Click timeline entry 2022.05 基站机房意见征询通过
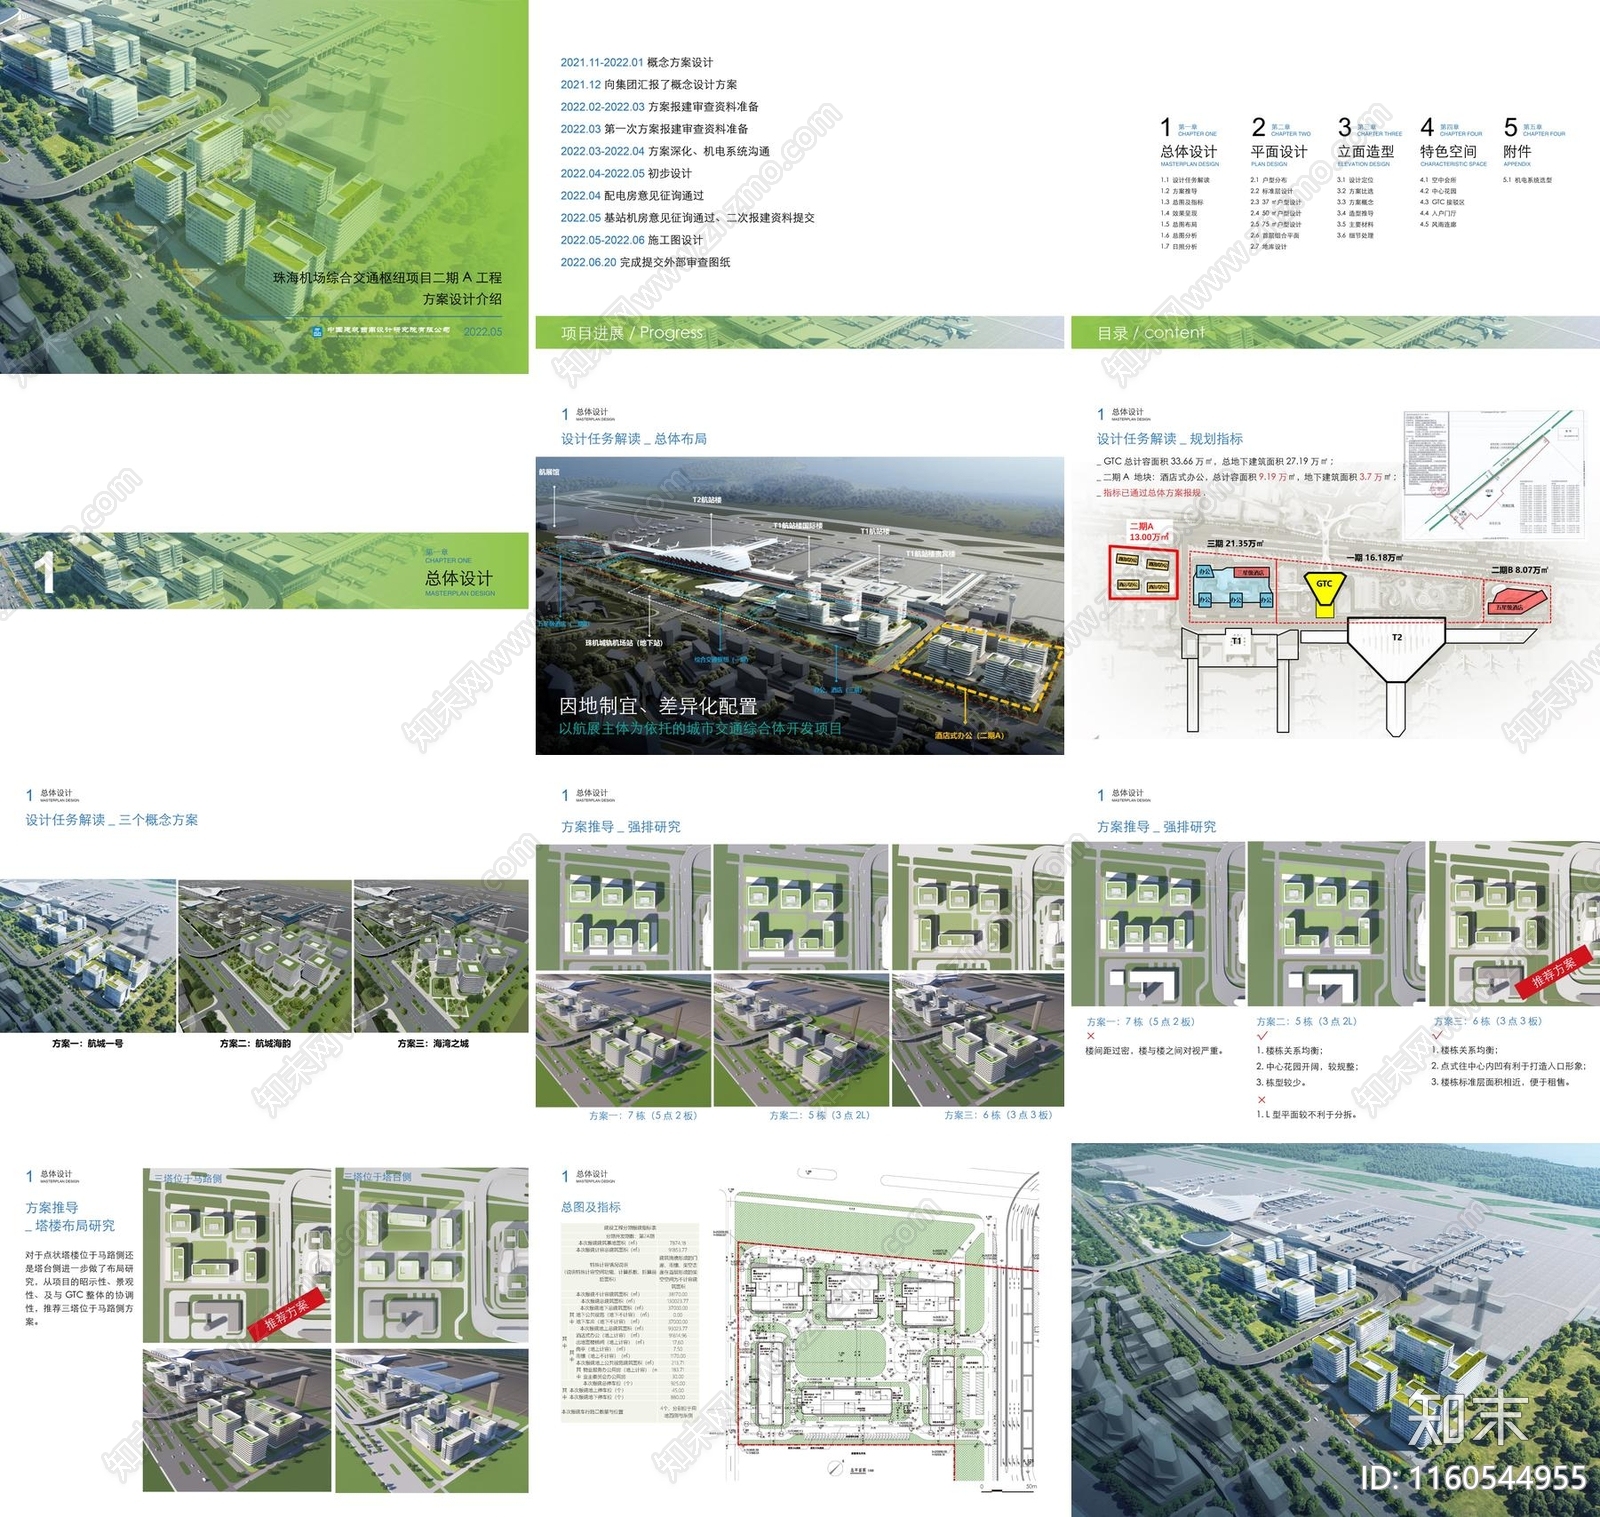 688,218
